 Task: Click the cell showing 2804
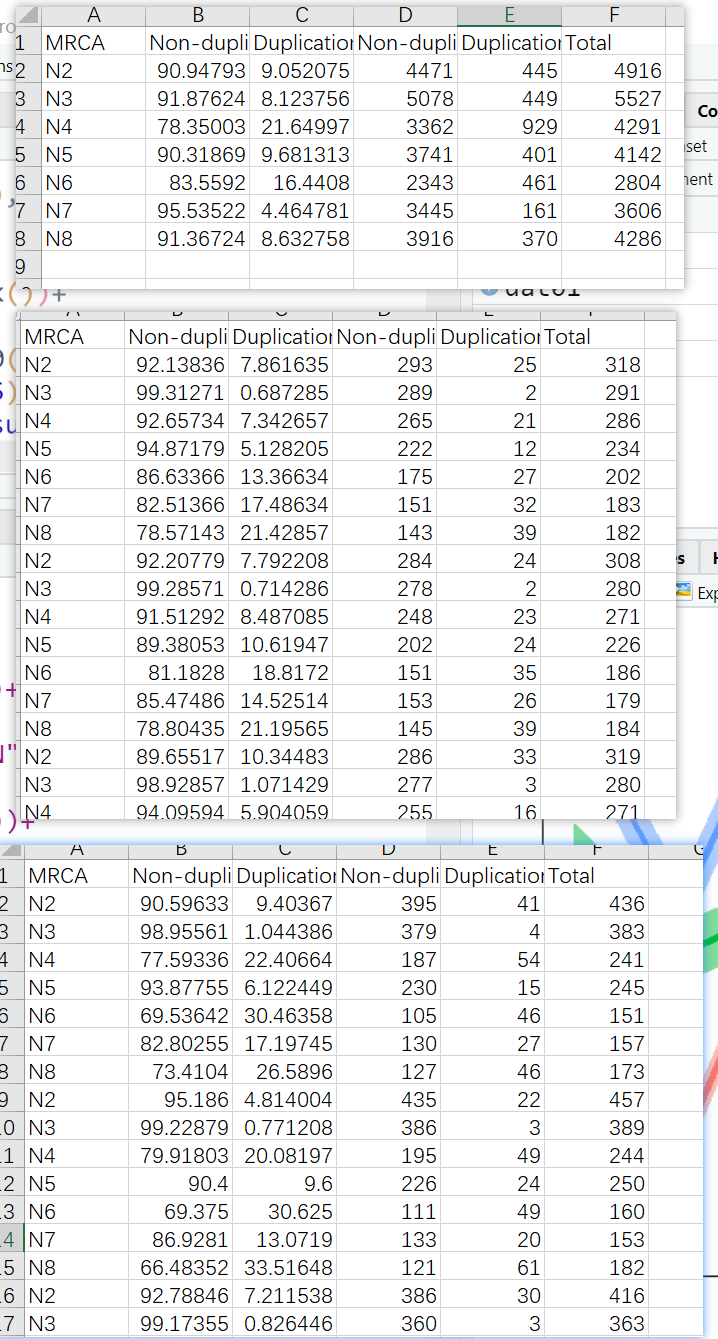tap(613, 182)
